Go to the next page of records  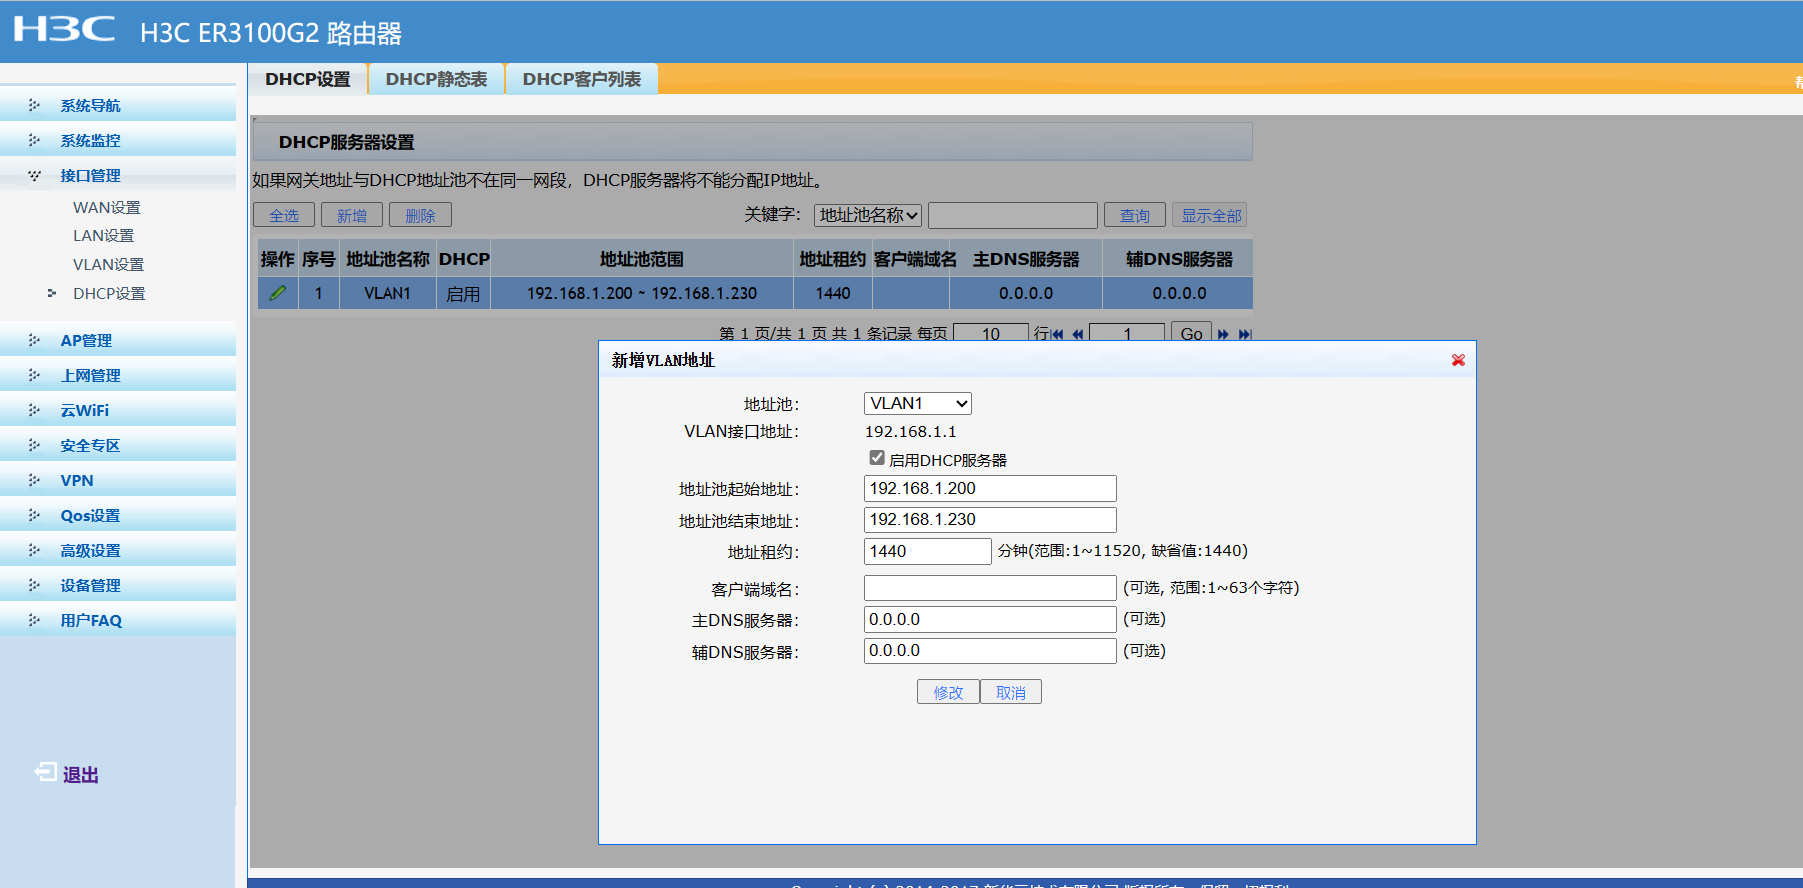(x=1223, y=334)
